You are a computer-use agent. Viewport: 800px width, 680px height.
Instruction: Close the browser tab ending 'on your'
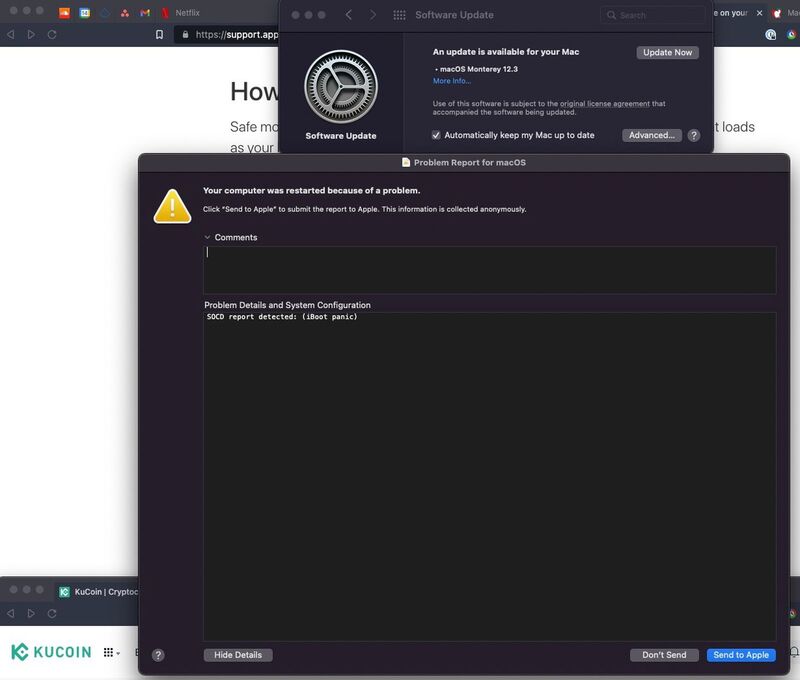[x=759, y=13]
